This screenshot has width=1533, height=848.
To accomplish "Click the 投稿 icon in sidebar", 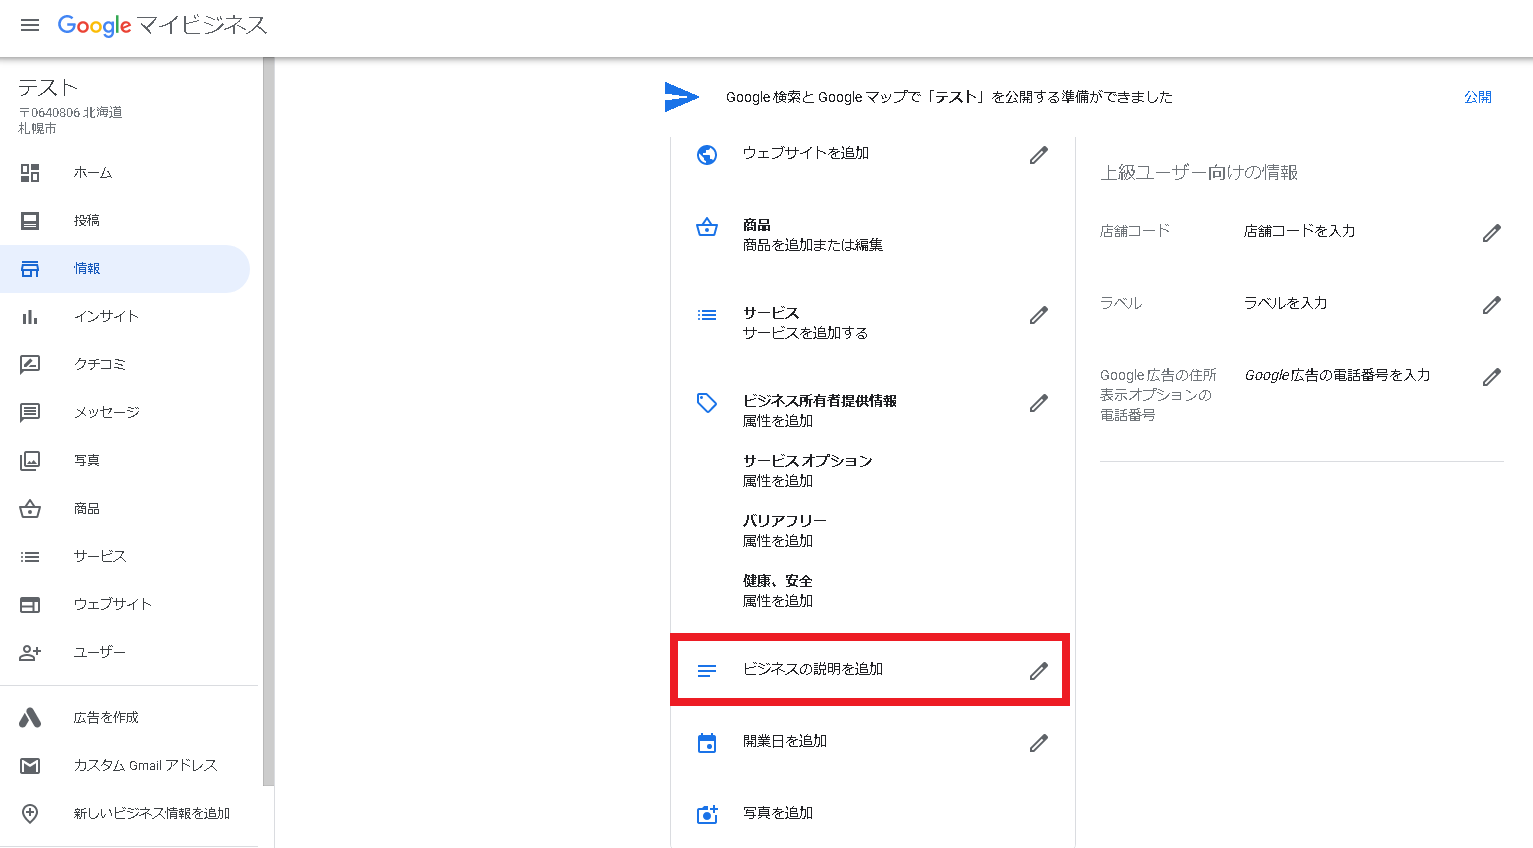I will tap(30, 221).
